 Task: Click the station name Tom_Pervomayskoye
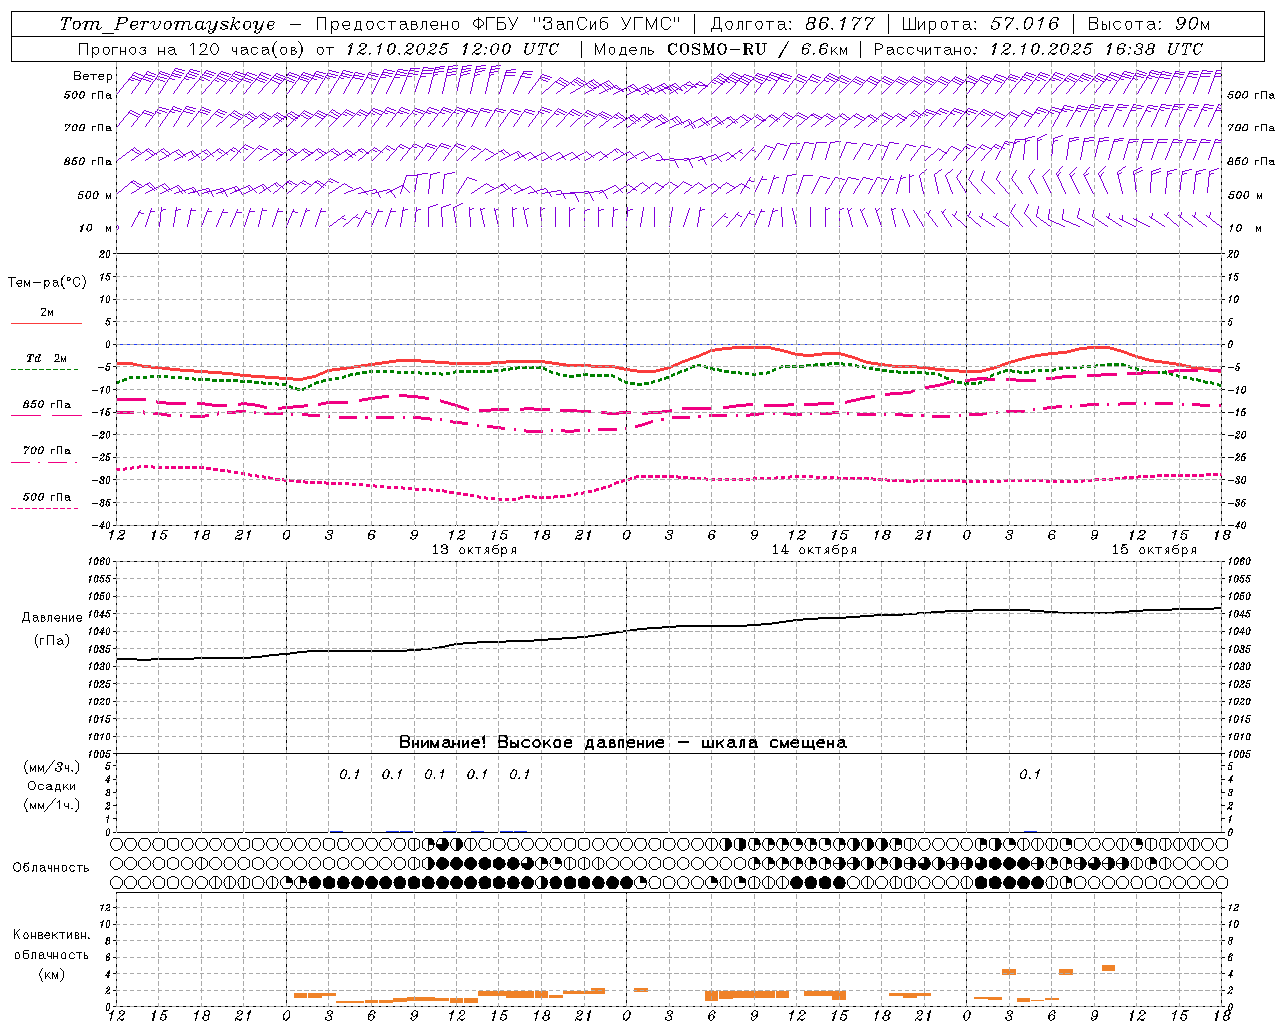(167, 24)
